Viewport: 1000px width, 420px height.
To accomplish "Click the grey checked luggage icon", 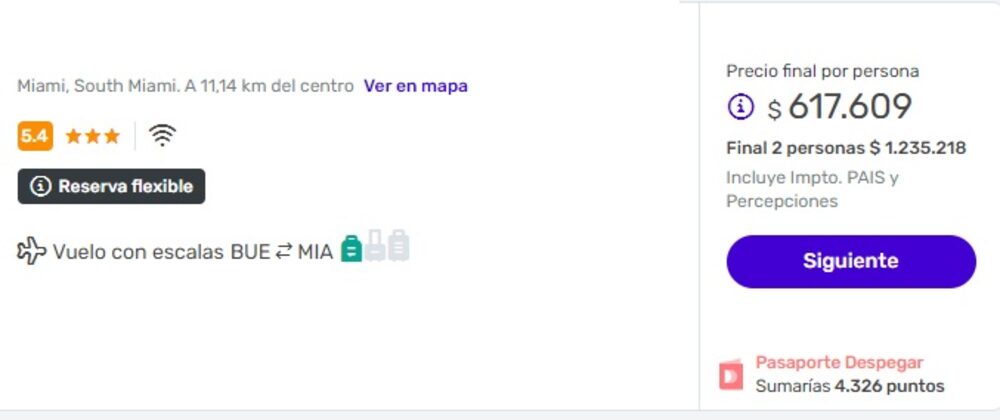I will tap(399, 245).
